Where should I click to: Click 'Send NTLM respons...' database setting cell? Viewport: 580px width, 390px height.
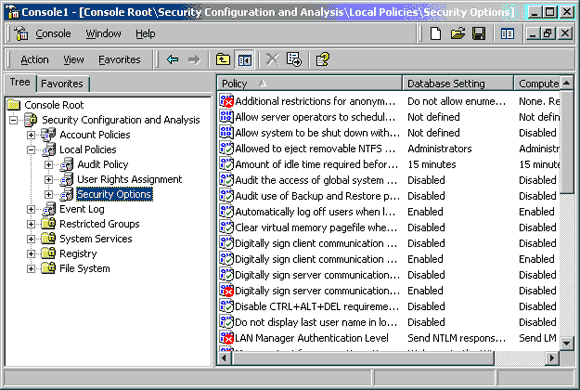[x=456, y=338]
